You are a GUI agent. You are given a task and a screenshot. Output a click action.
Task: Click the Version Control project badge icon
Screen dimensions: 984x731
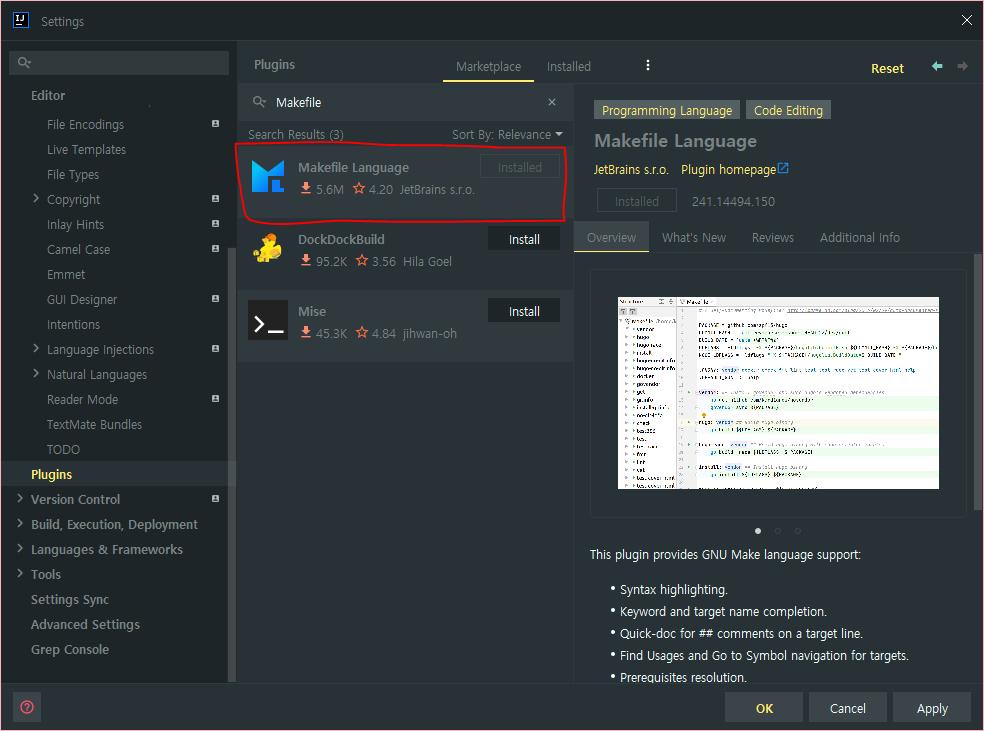tap(215, 498)
